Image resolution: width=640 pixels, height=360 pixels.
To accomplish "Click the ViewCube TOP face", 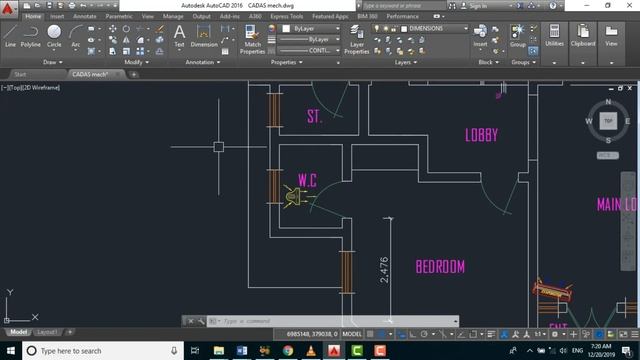I will (x=608, y=121).
